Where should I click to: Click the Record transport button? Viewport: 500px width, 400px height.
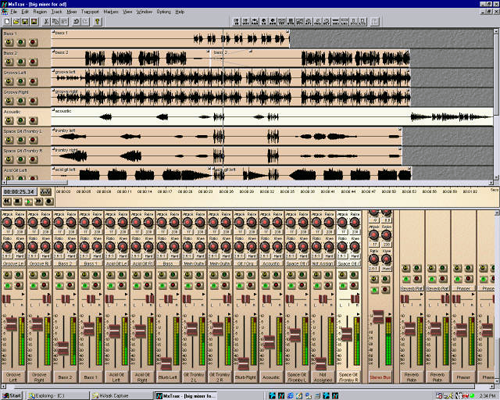coord(49,201)
